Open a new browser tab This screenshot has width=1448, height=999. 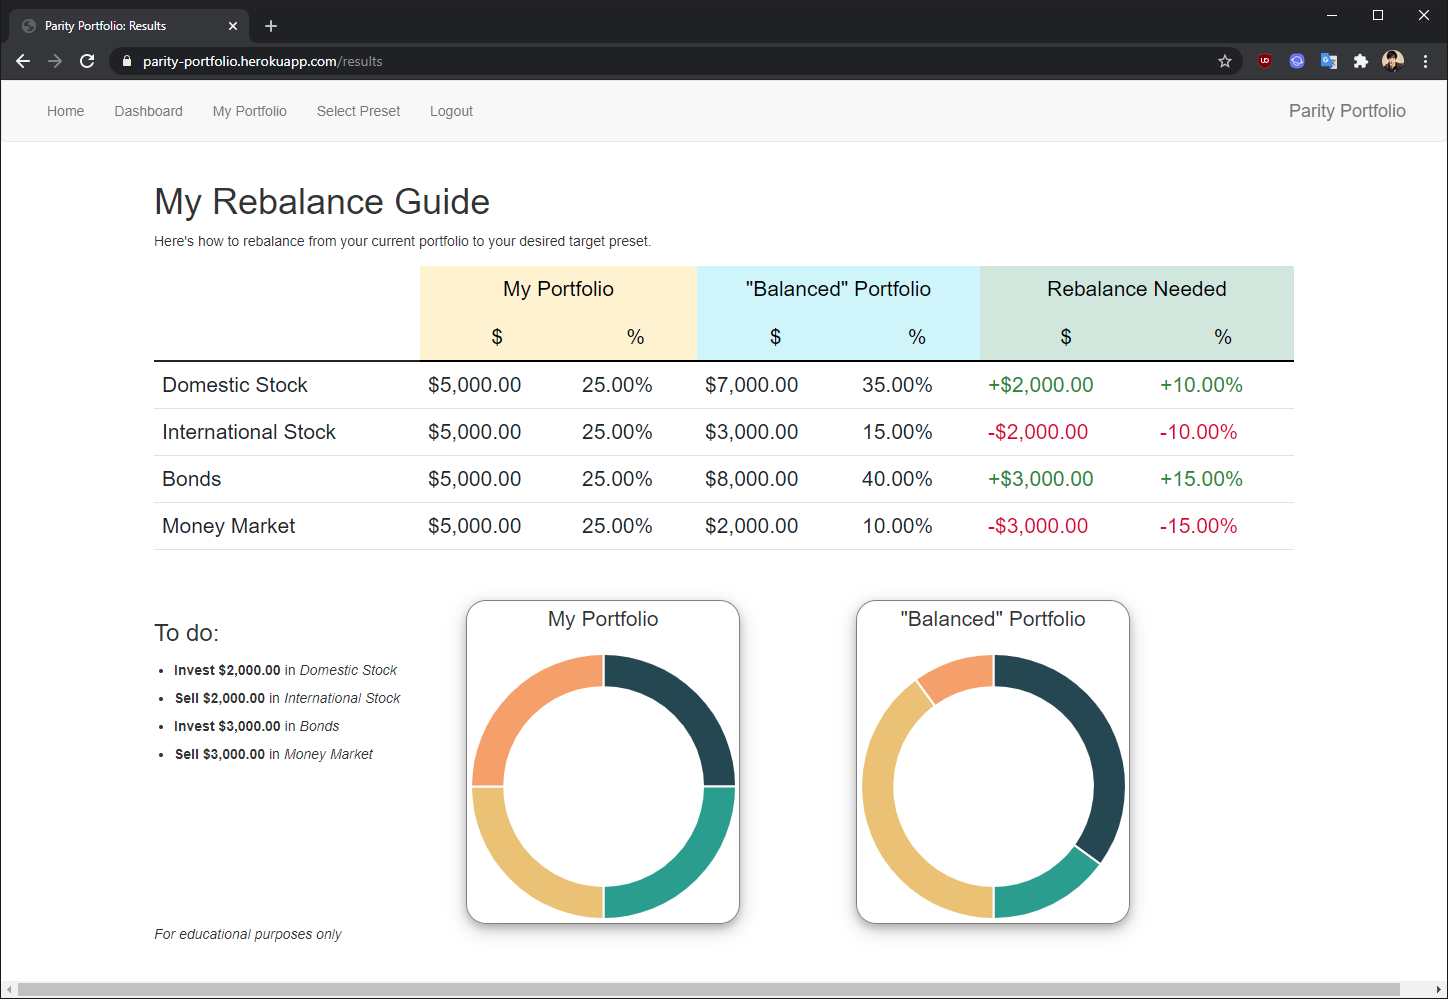pos(271,26)
